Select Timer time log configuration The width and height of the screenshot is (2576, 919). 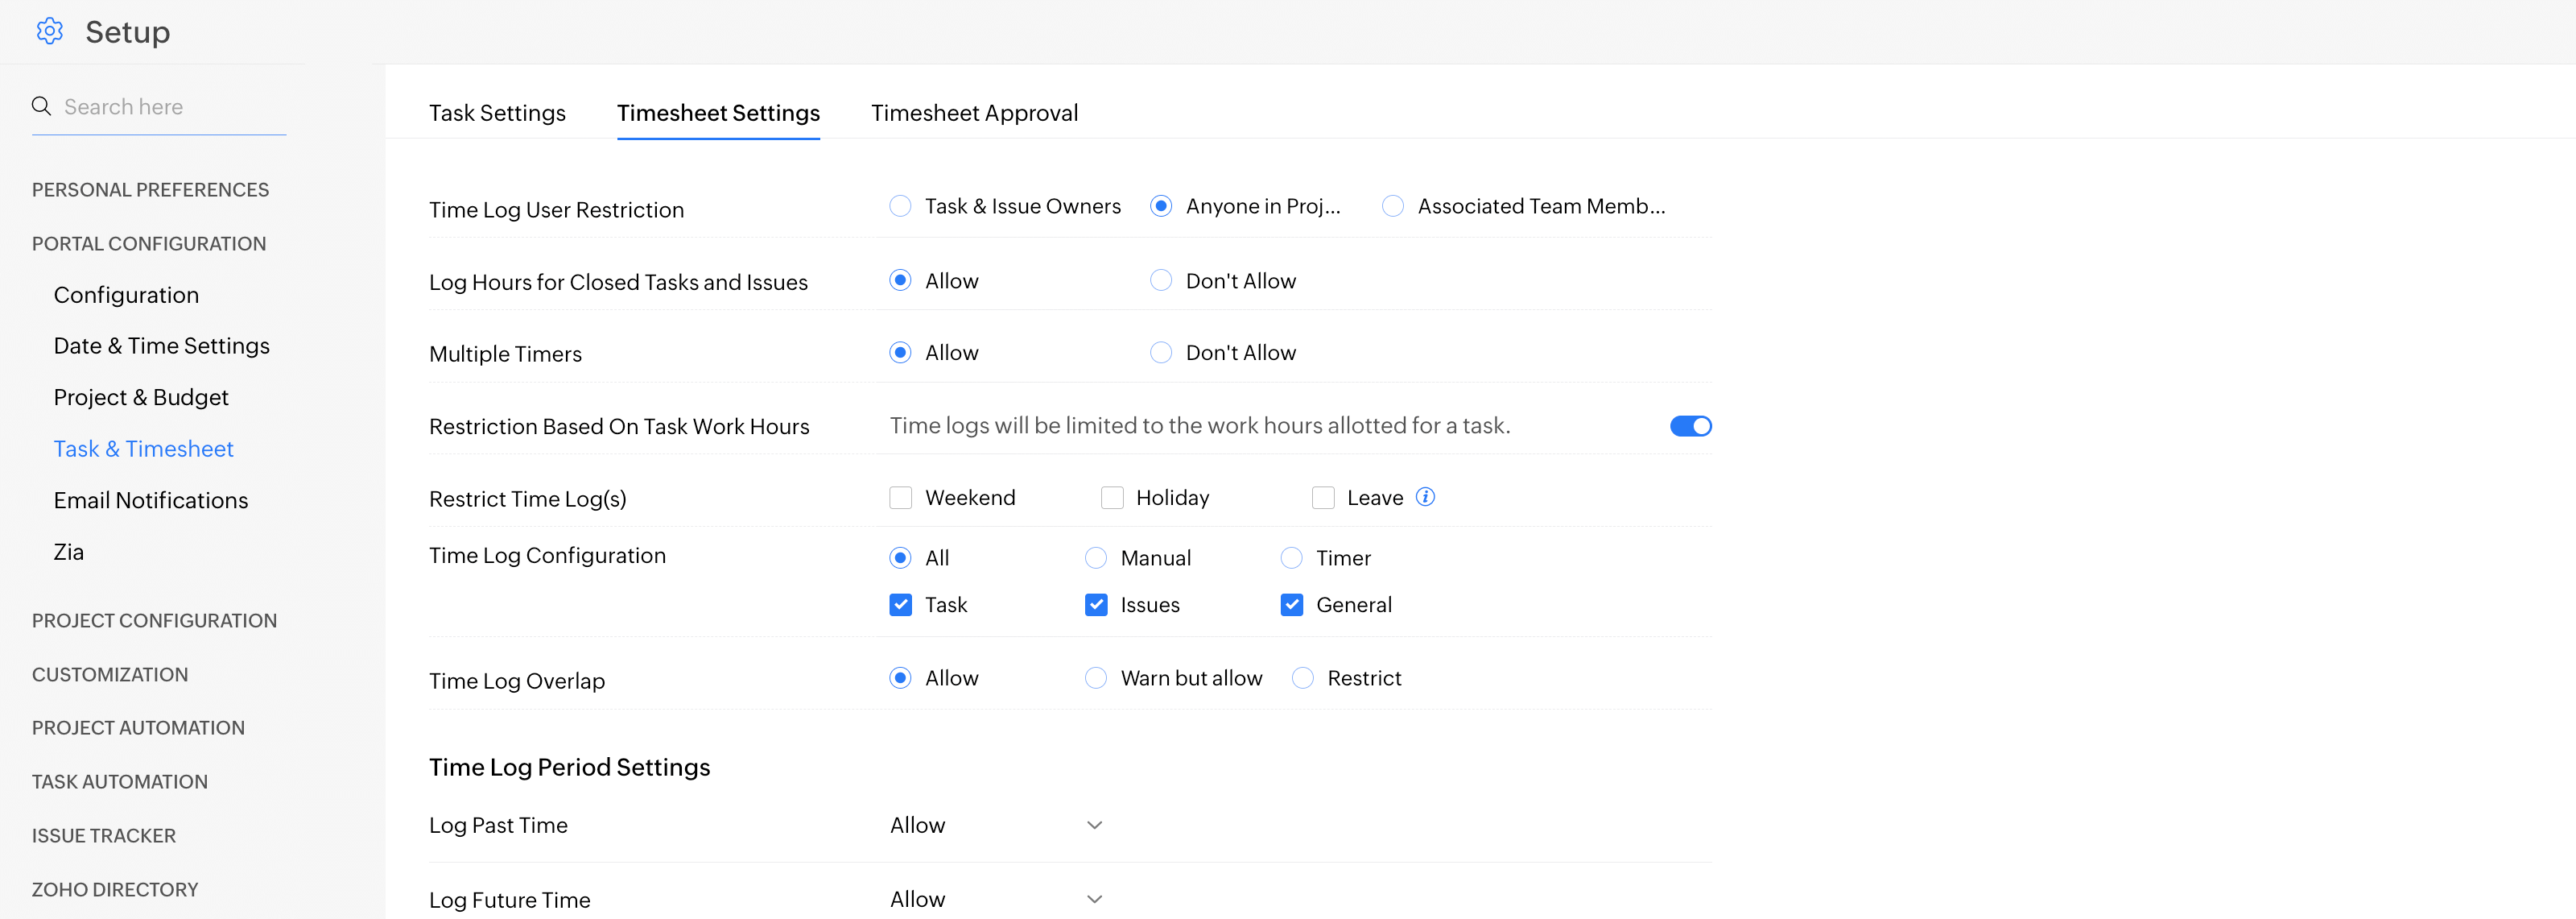(x=1291, y=558)
